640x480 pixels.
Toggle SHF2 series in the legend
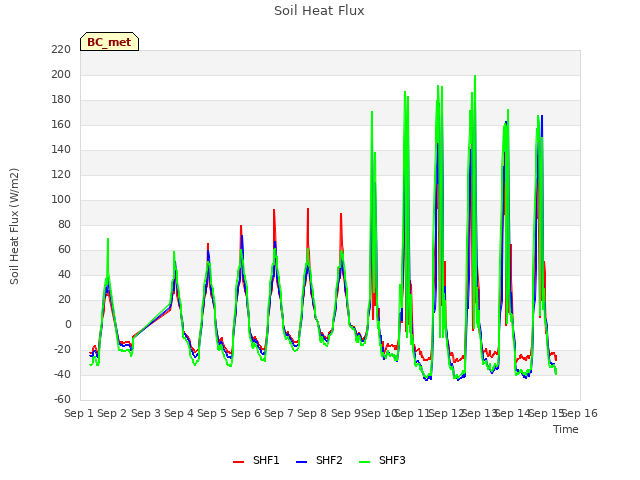(319, 460)
